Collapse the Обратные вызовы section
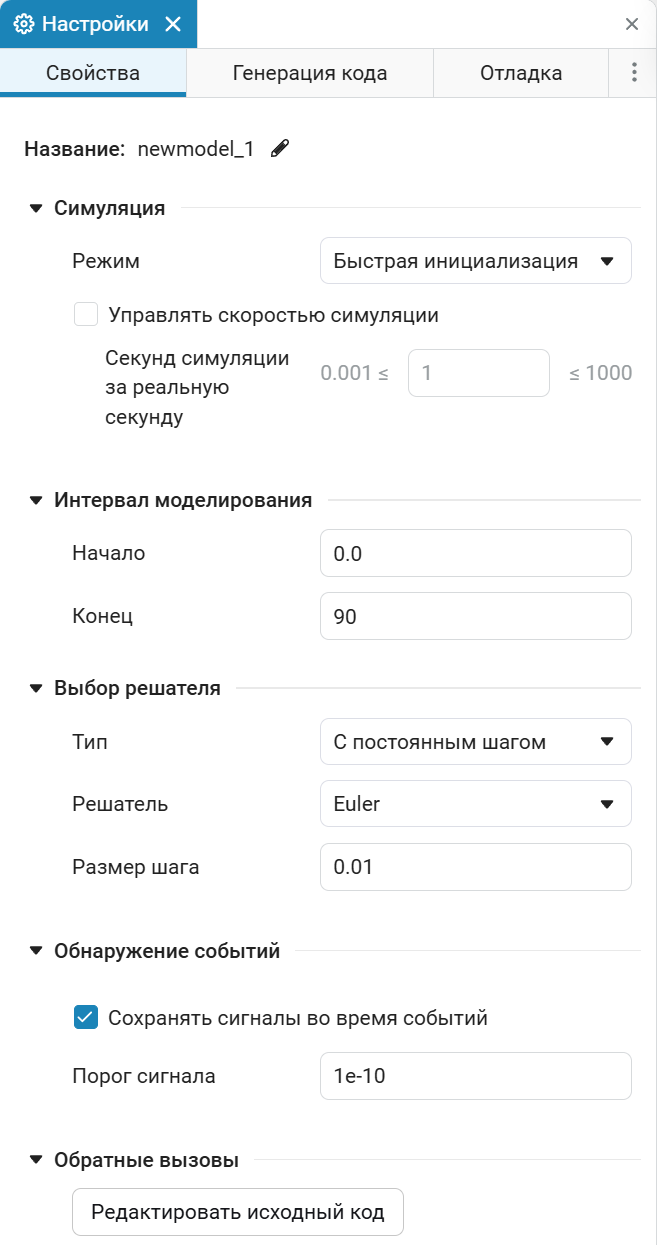657x1245 pixels. point(36,1161)
